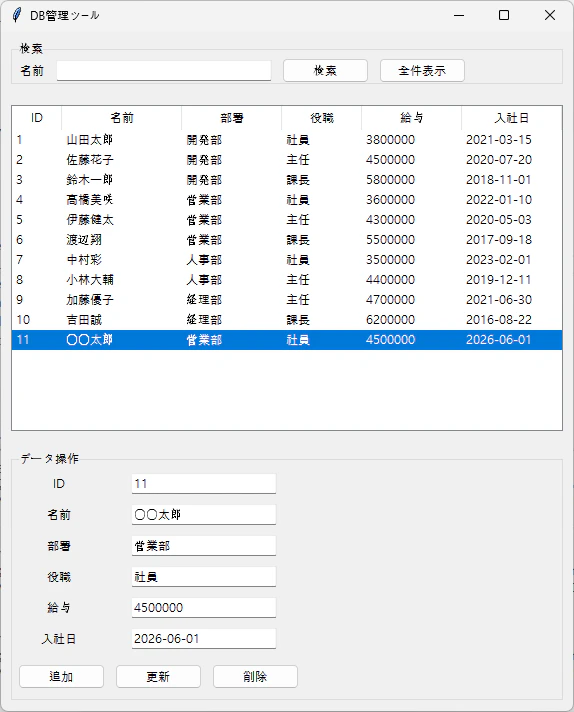This screenshot has height=712, width=574.
Task: Click the 入社日 column header
Action: tap(512, 118)
